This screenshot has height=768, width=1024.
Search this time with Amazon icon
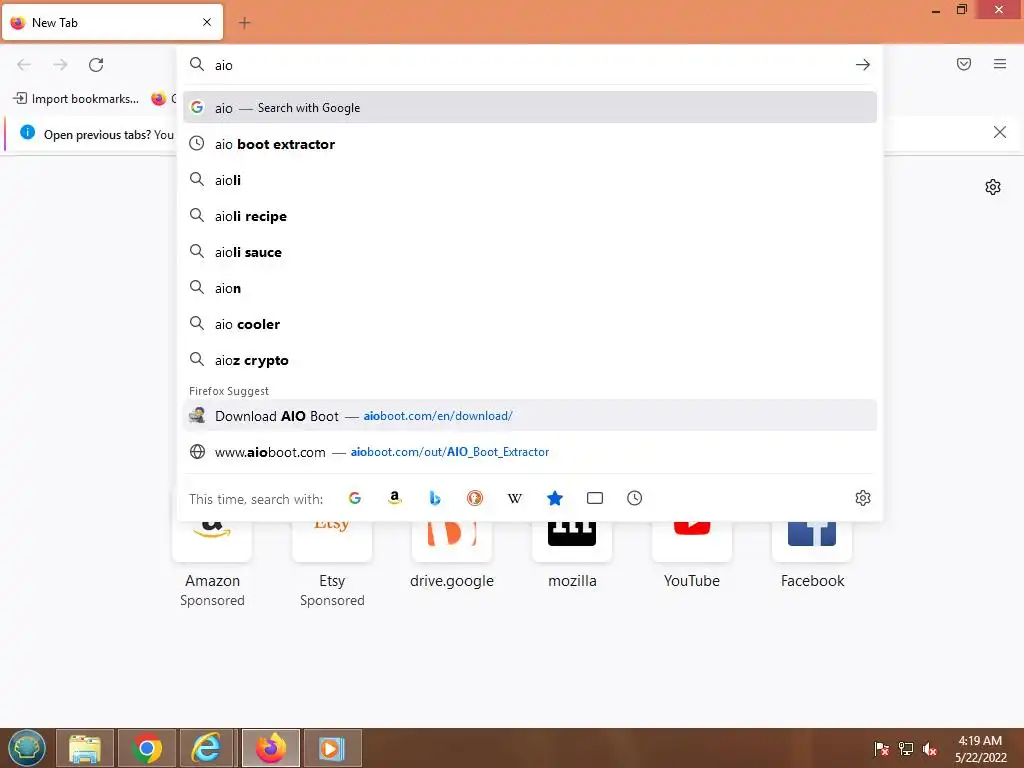pyautogui.click(x=394, y=498)
